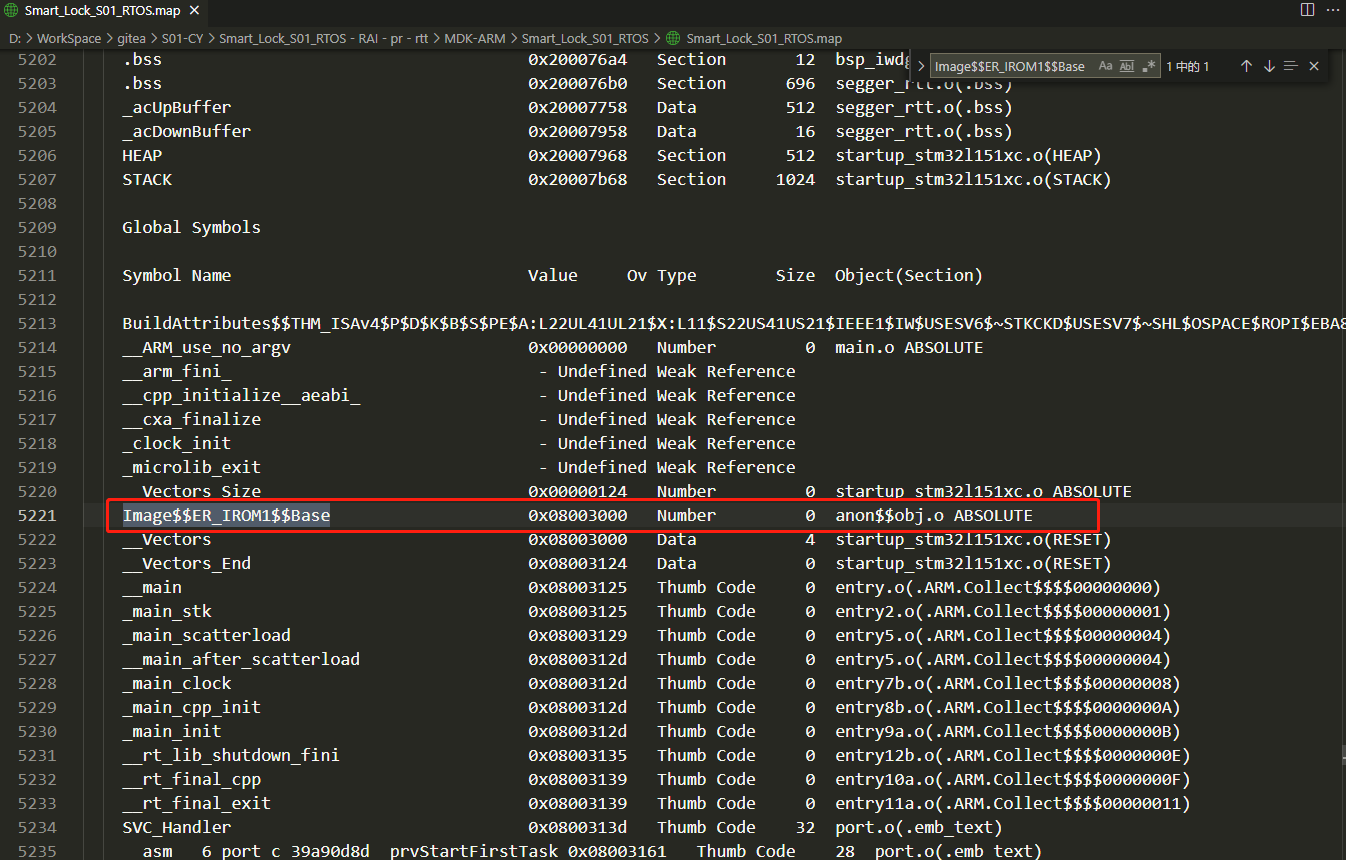
Task: Go to previous find match
Action: coord(1246,66)
